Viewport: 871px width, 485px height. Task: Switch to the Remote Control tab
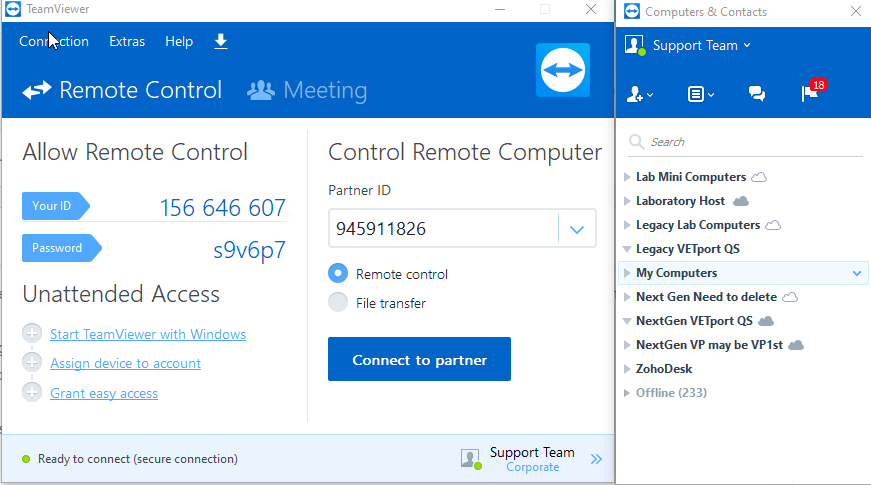(122, 90)
